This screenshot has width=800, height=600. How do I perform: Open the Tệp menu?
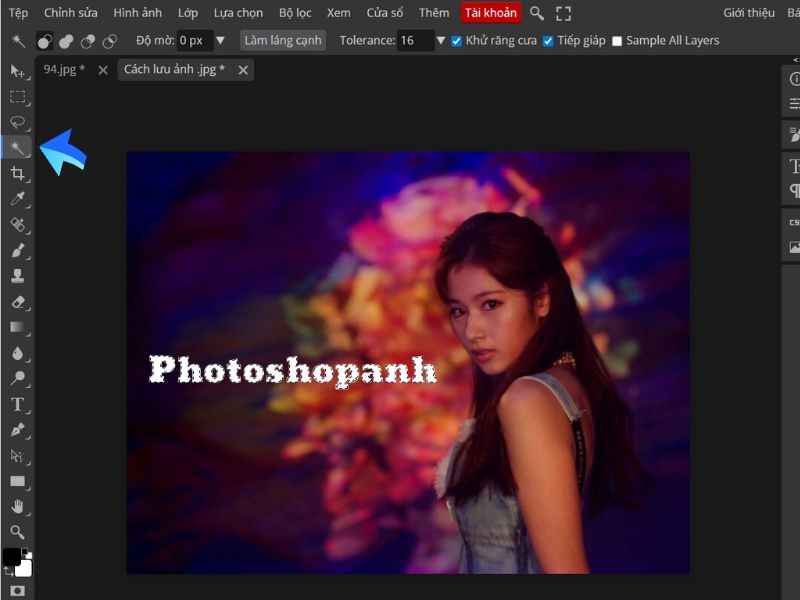[18, 13]
